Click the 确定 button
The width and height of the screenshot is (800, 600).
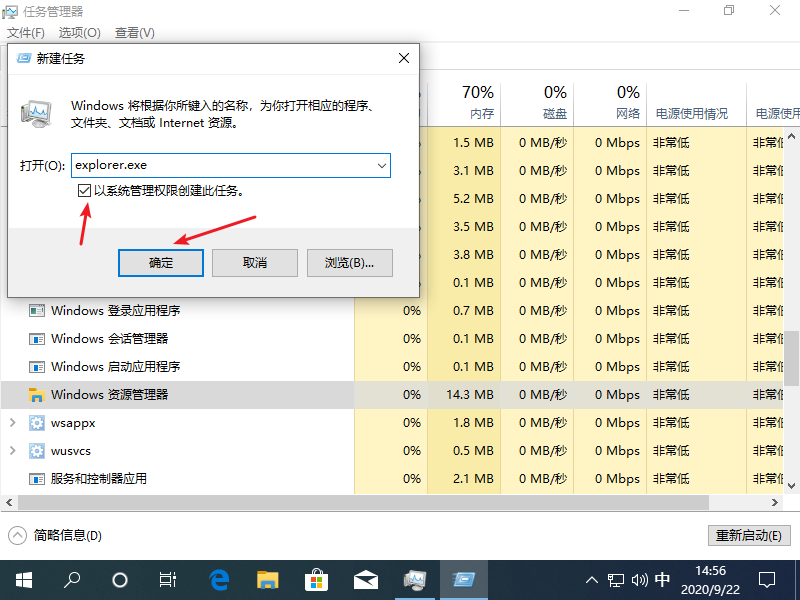coord(160,262)
